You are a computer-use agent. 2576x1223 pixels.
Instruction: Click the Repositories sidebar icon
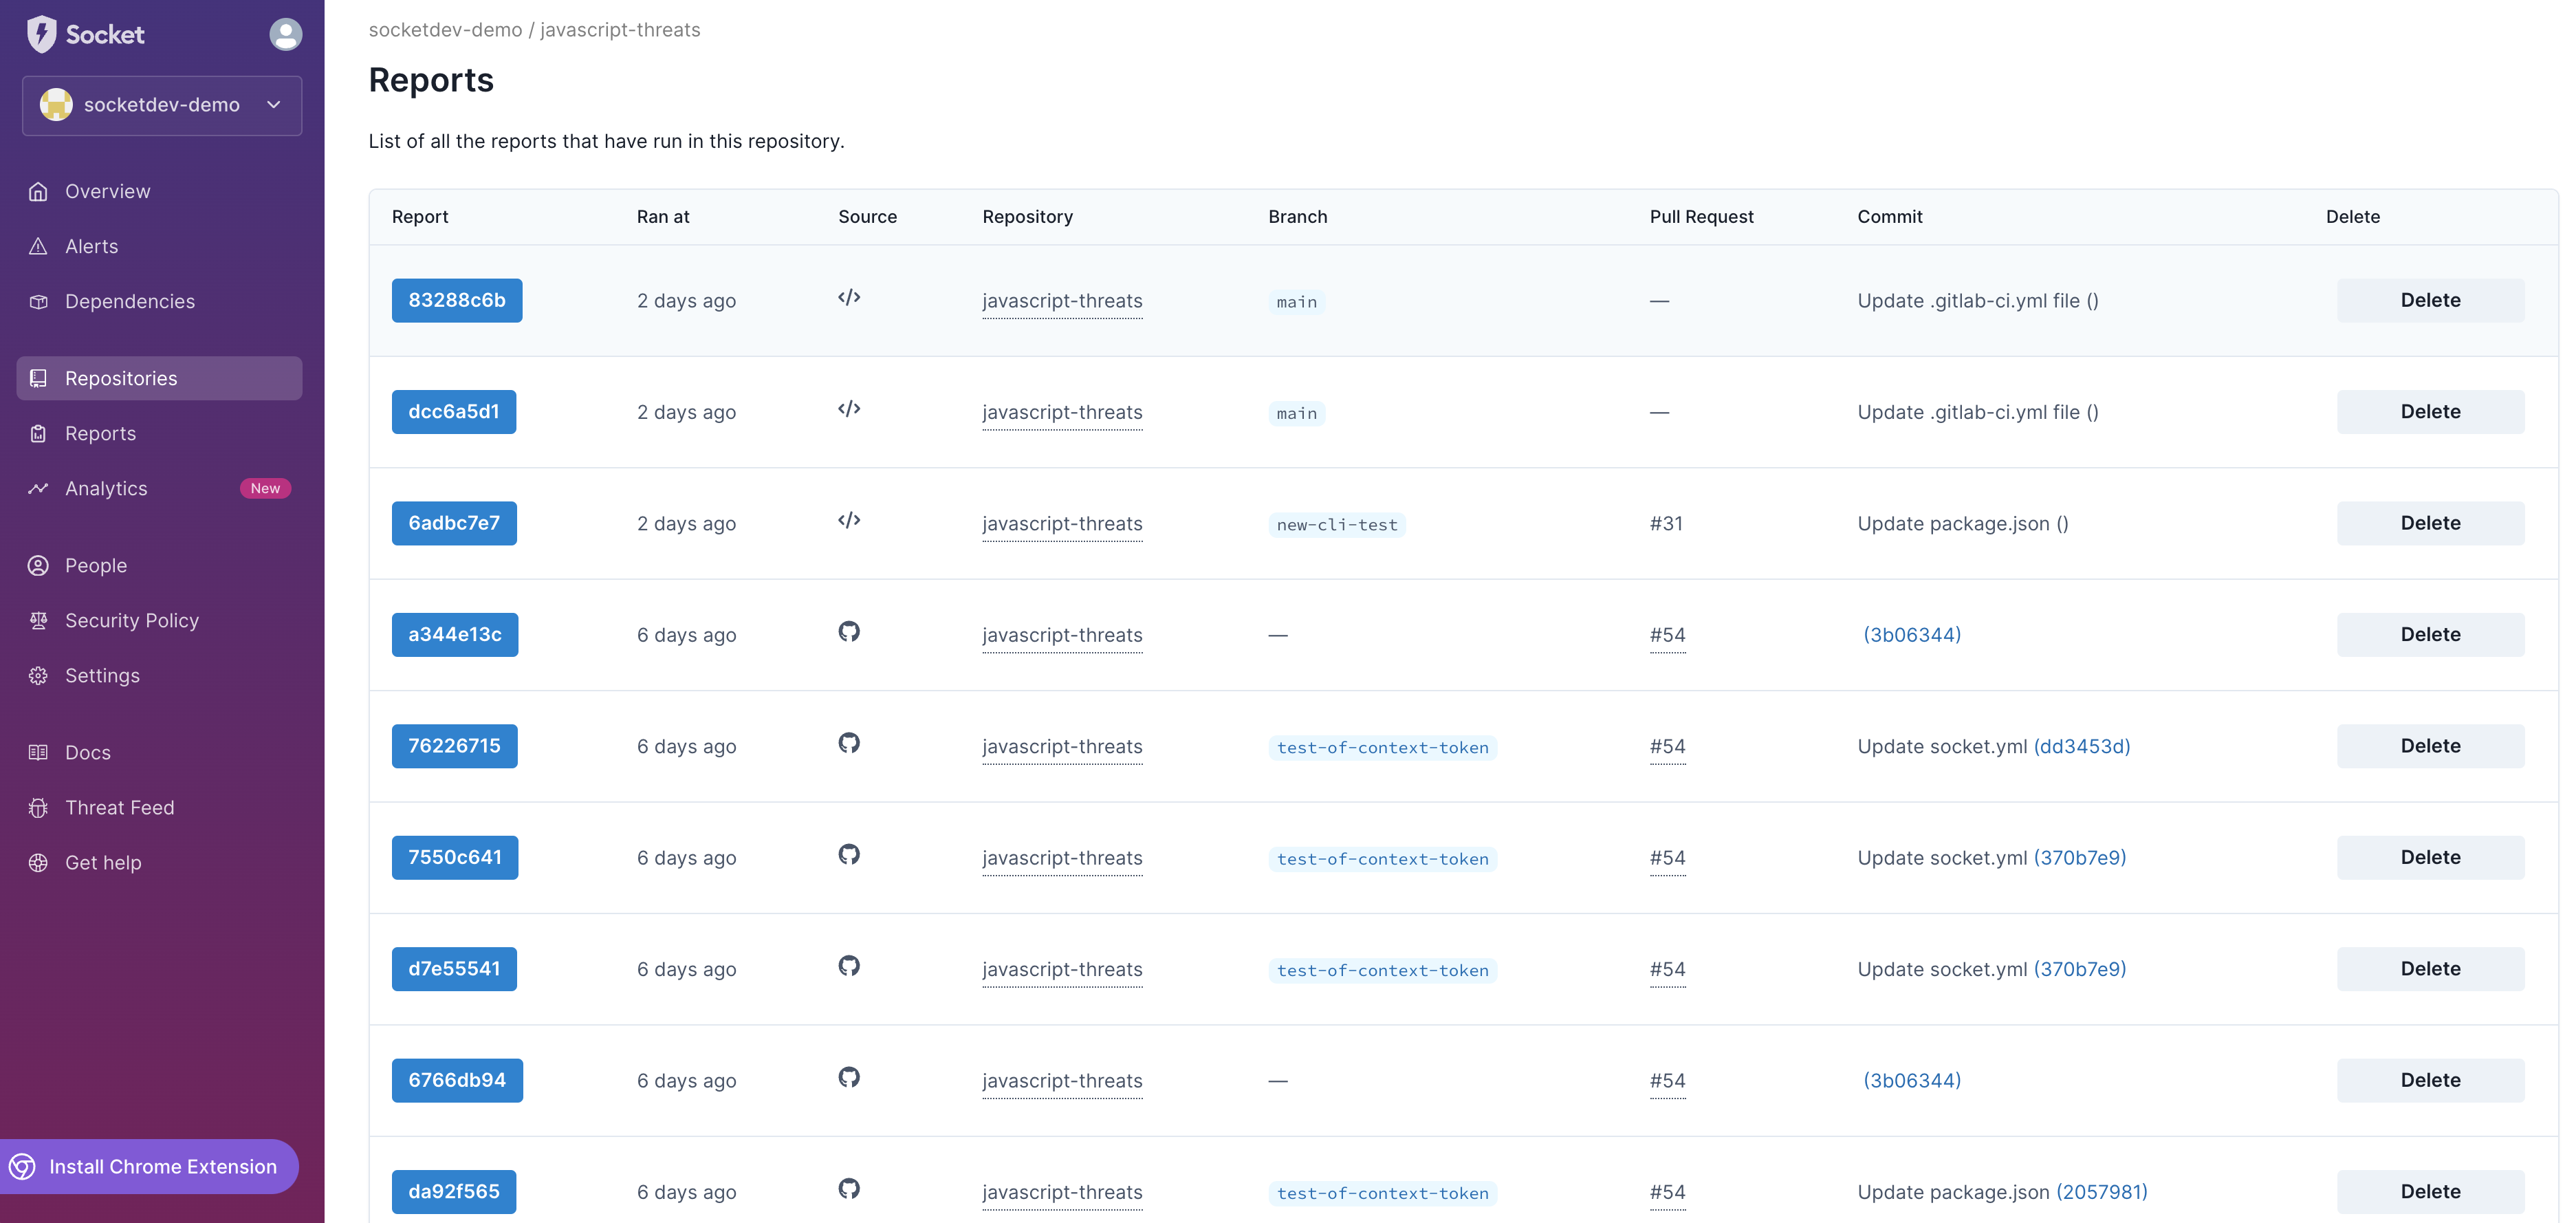(38, 378)
